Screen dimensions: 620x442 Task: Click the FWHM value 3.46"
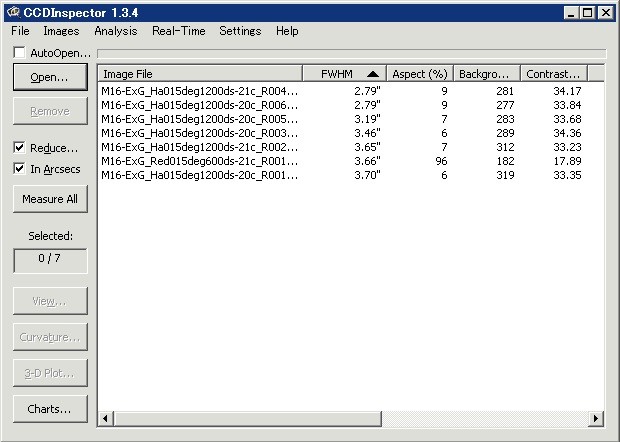point(367,133)
